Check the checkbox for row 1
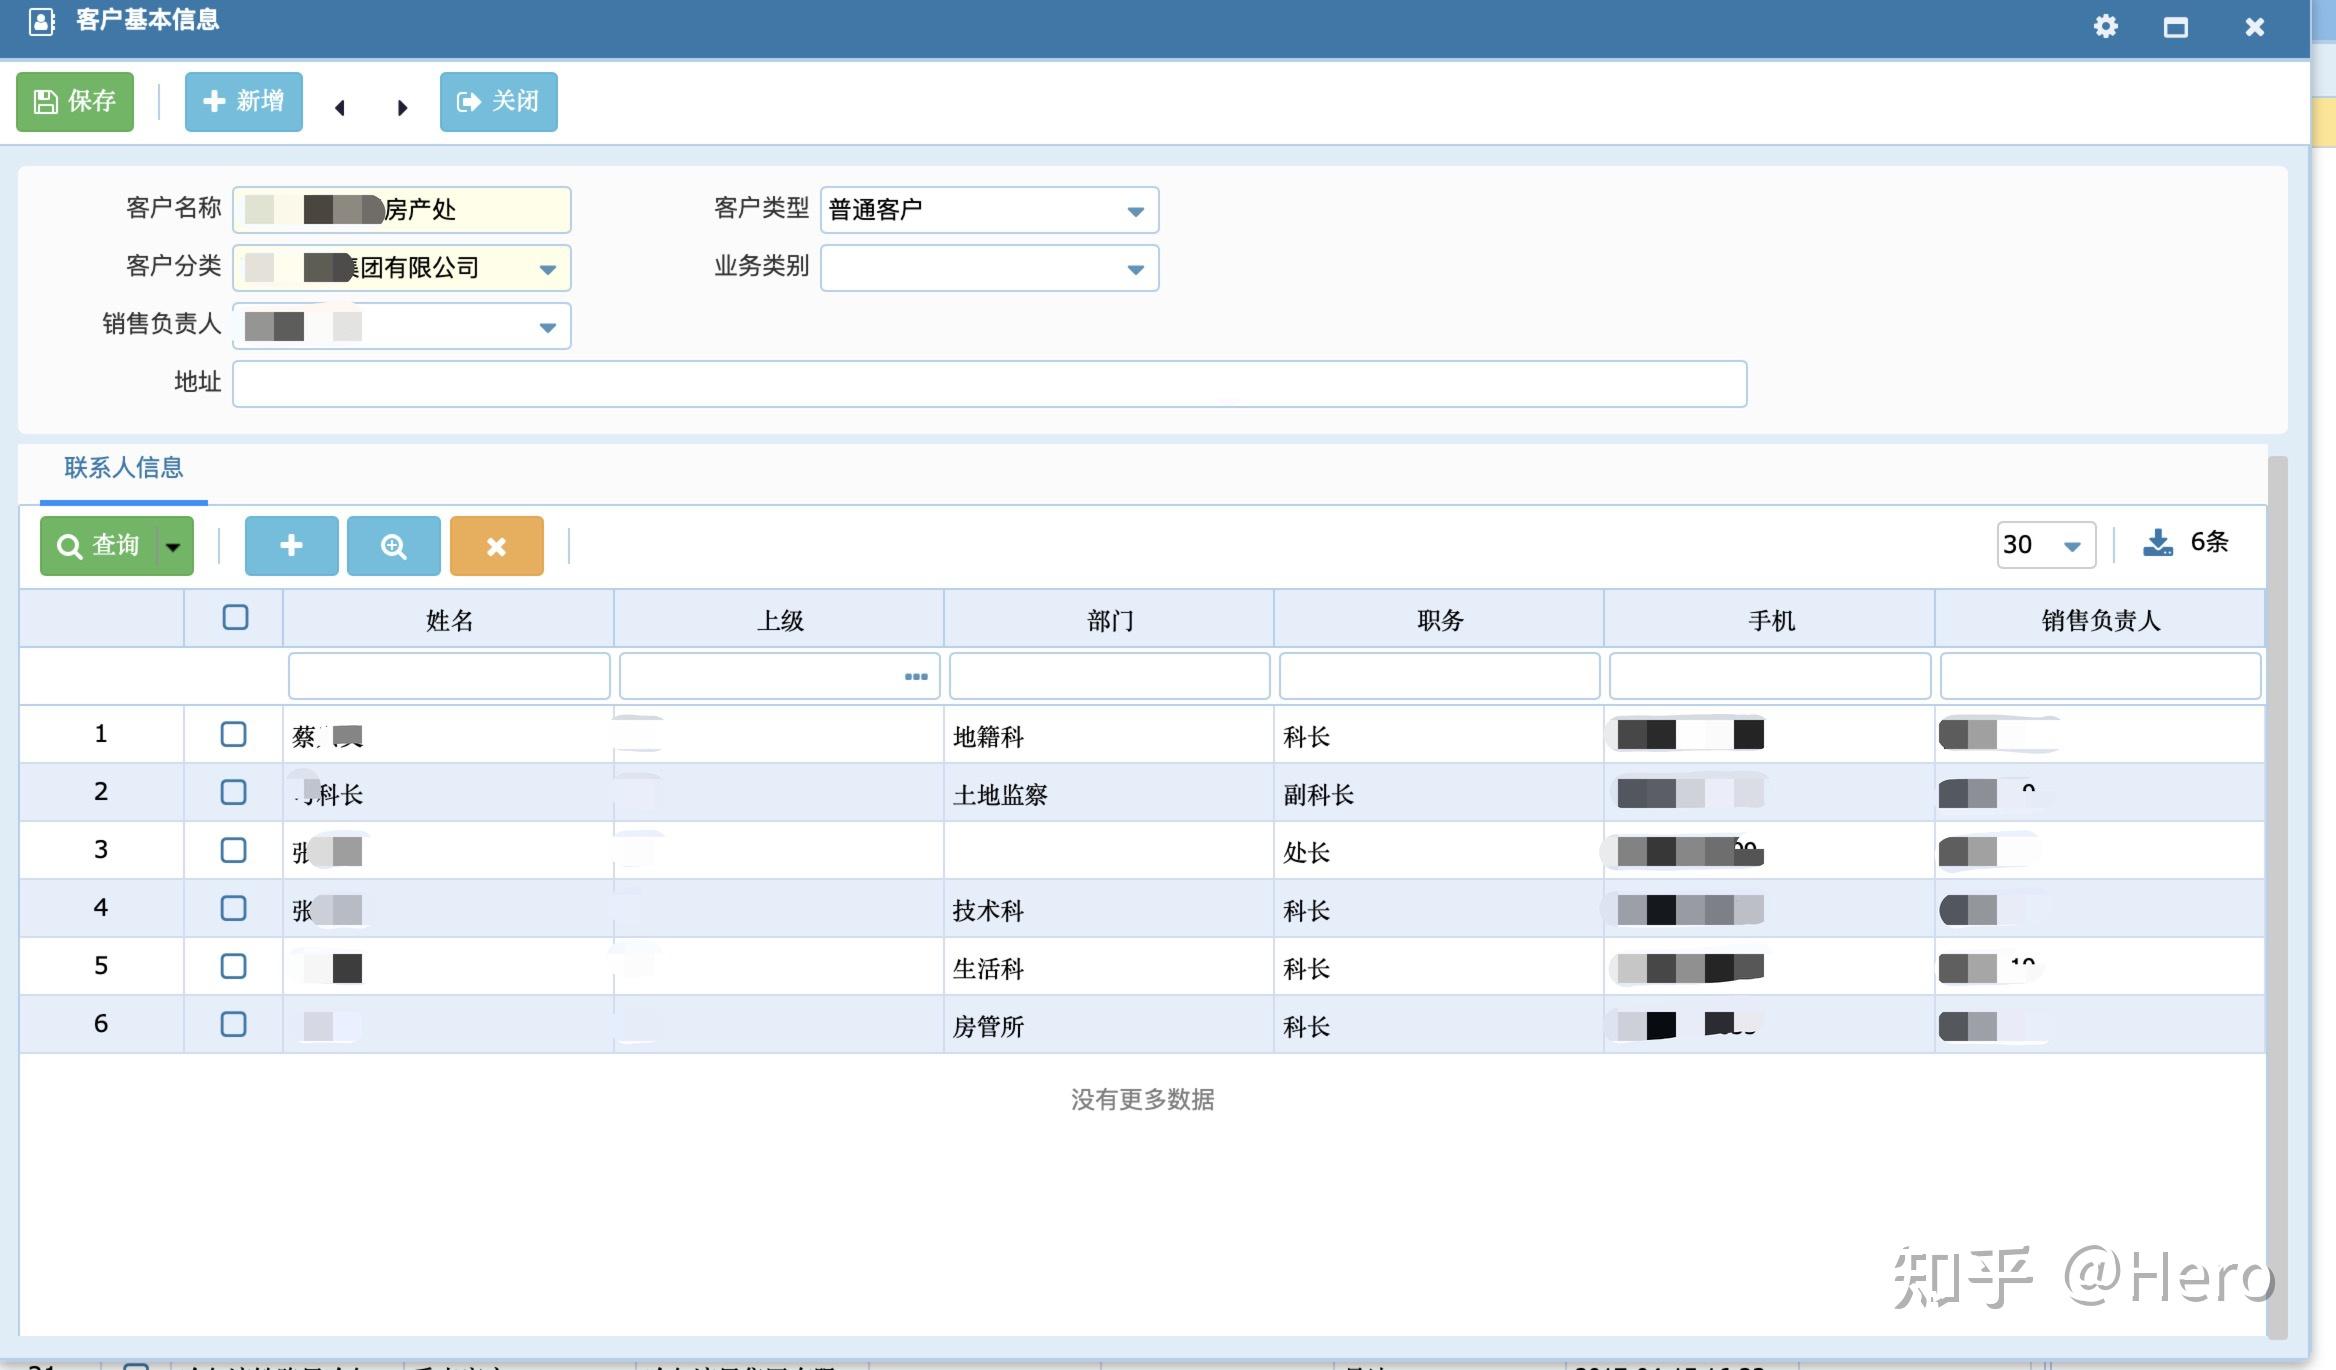 coord(233,734)
